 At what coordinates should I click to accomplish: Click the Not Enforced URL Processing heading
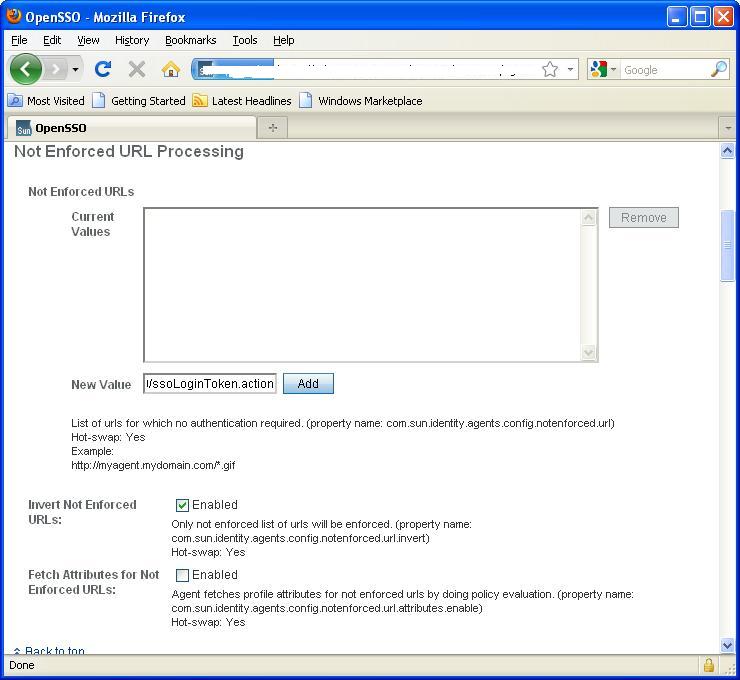[x=129, y=151]
